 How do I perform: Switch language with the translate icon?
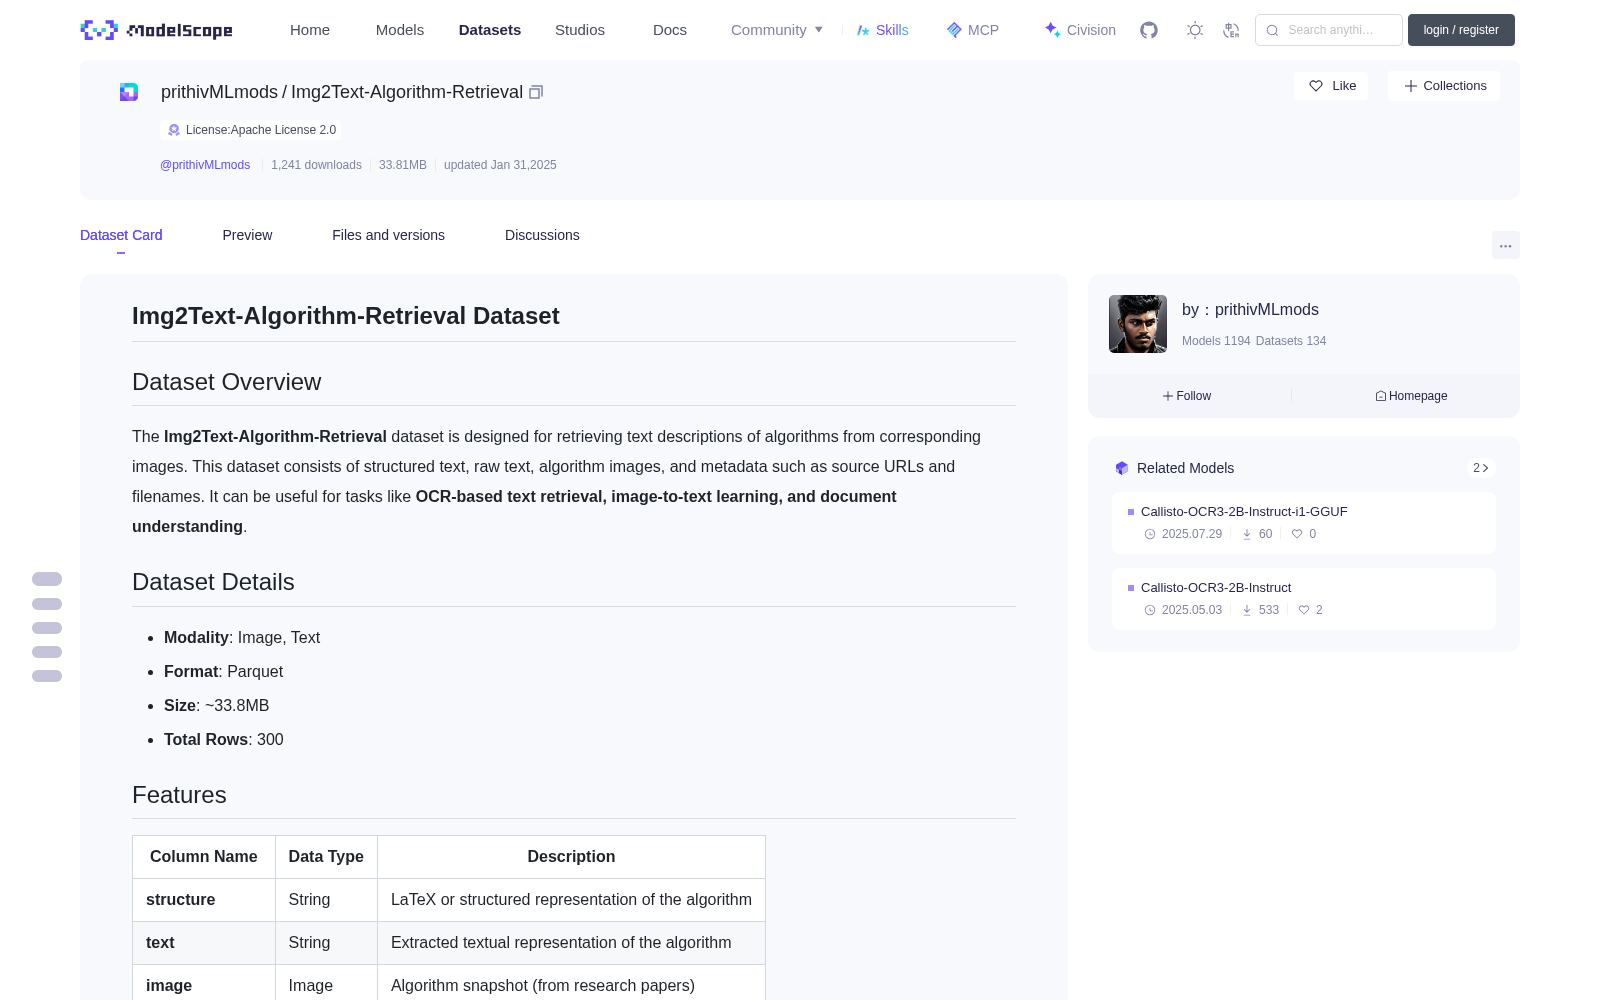point(1232,30)
